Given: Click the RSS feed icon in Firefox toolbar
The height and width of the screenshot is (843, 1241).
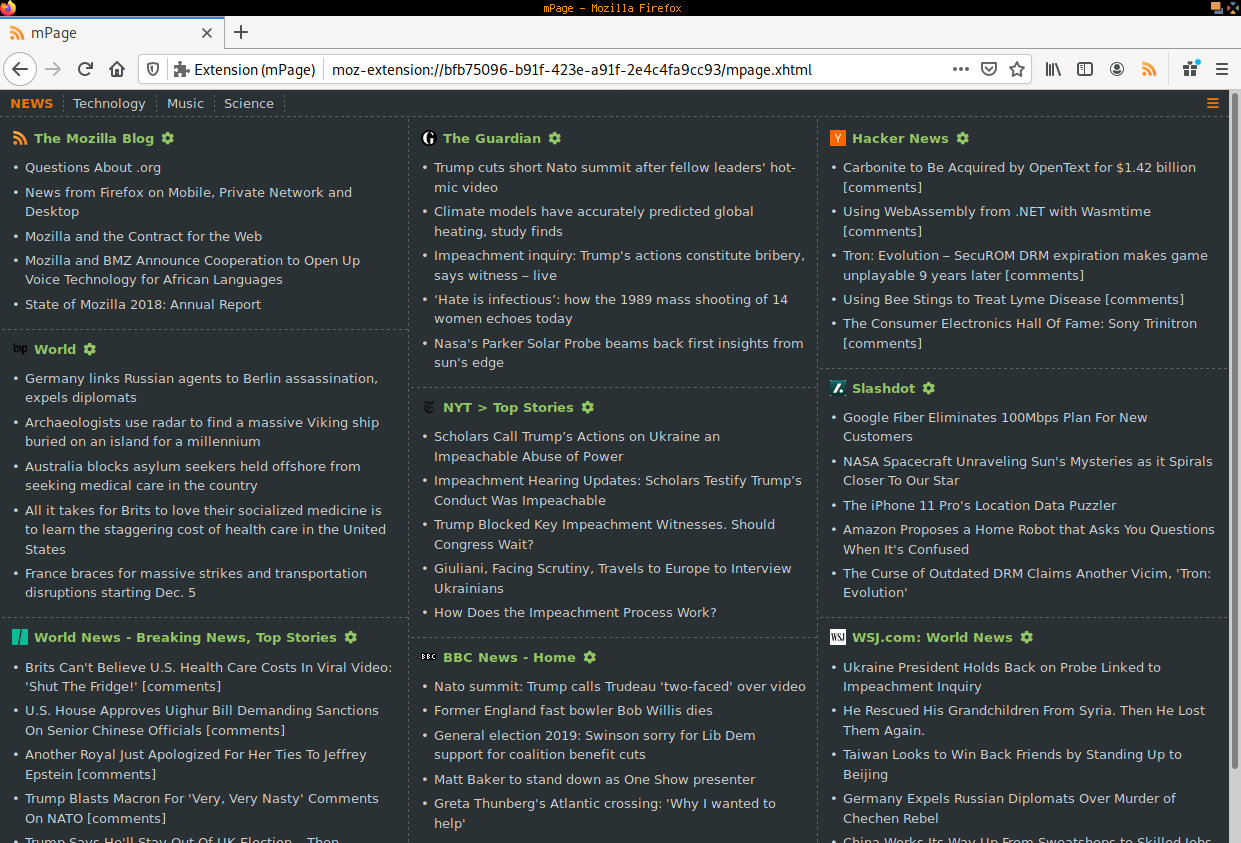Looking at the screenshot, I should 1149,69.
